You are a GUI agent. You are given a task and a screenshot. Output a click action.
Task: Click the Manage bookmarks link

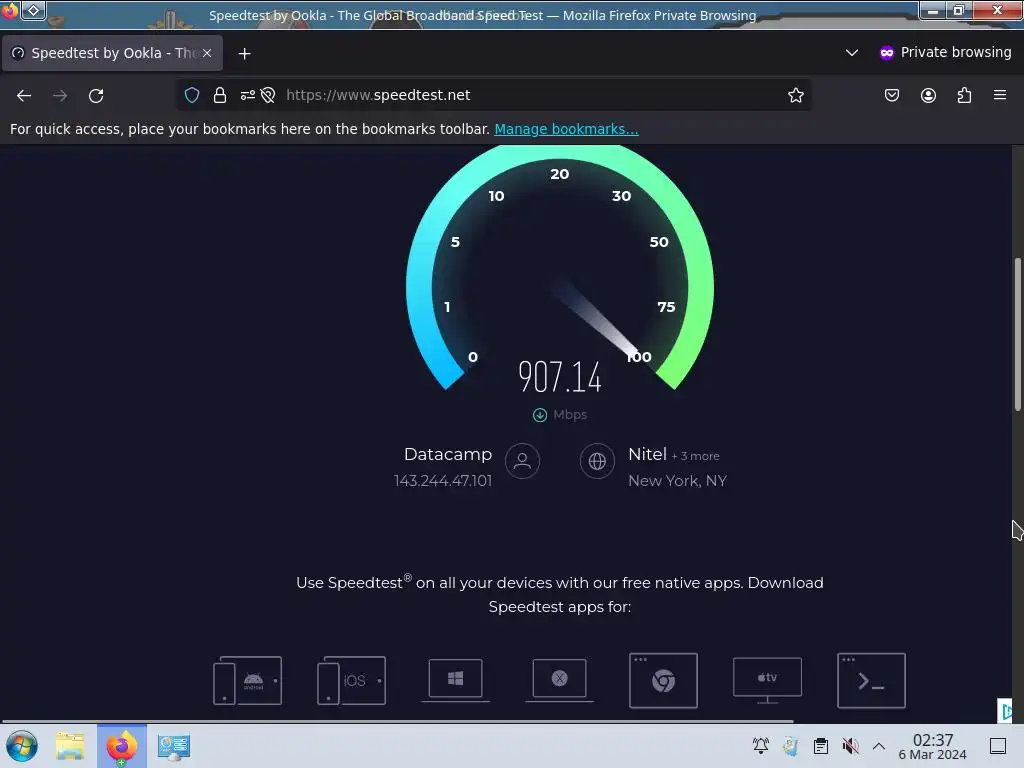tap(566, 129)
